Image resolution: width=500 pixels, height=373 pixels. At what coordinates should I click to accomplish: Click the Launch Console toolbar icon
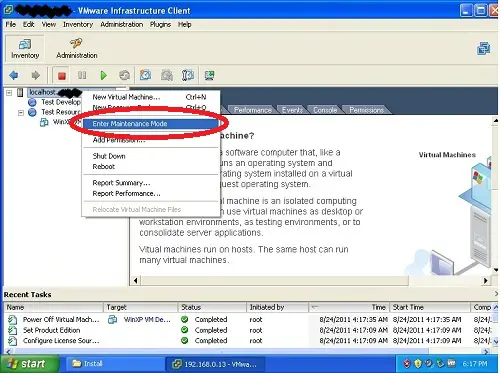point(209,75)
